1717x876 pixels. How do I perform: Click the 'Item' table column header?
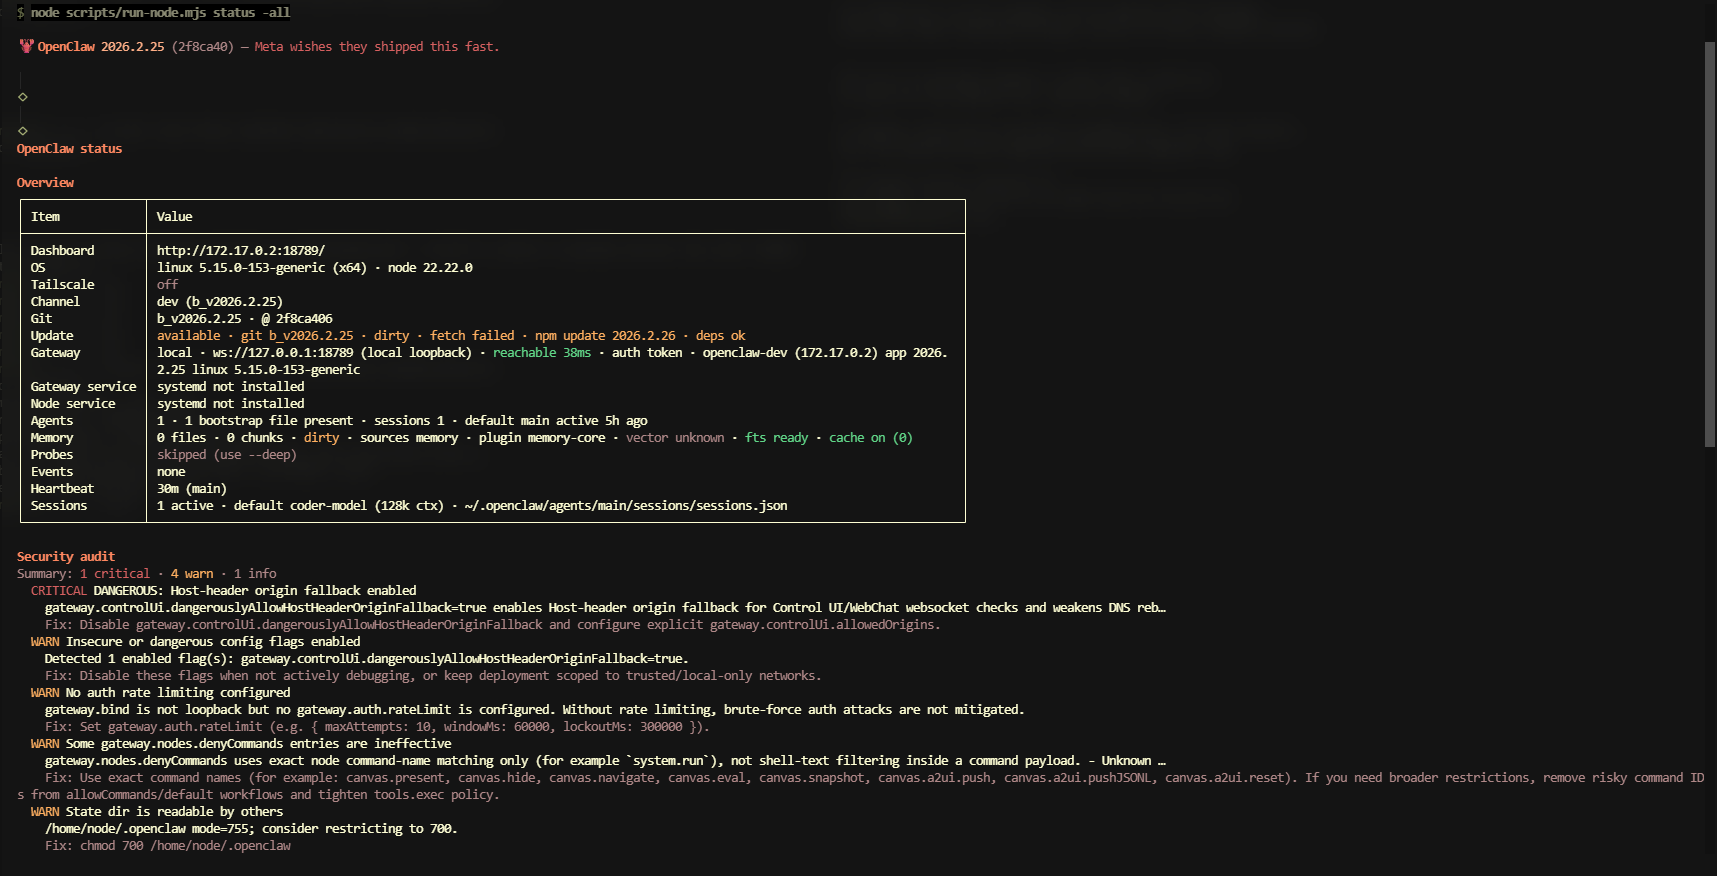point(45,217)
